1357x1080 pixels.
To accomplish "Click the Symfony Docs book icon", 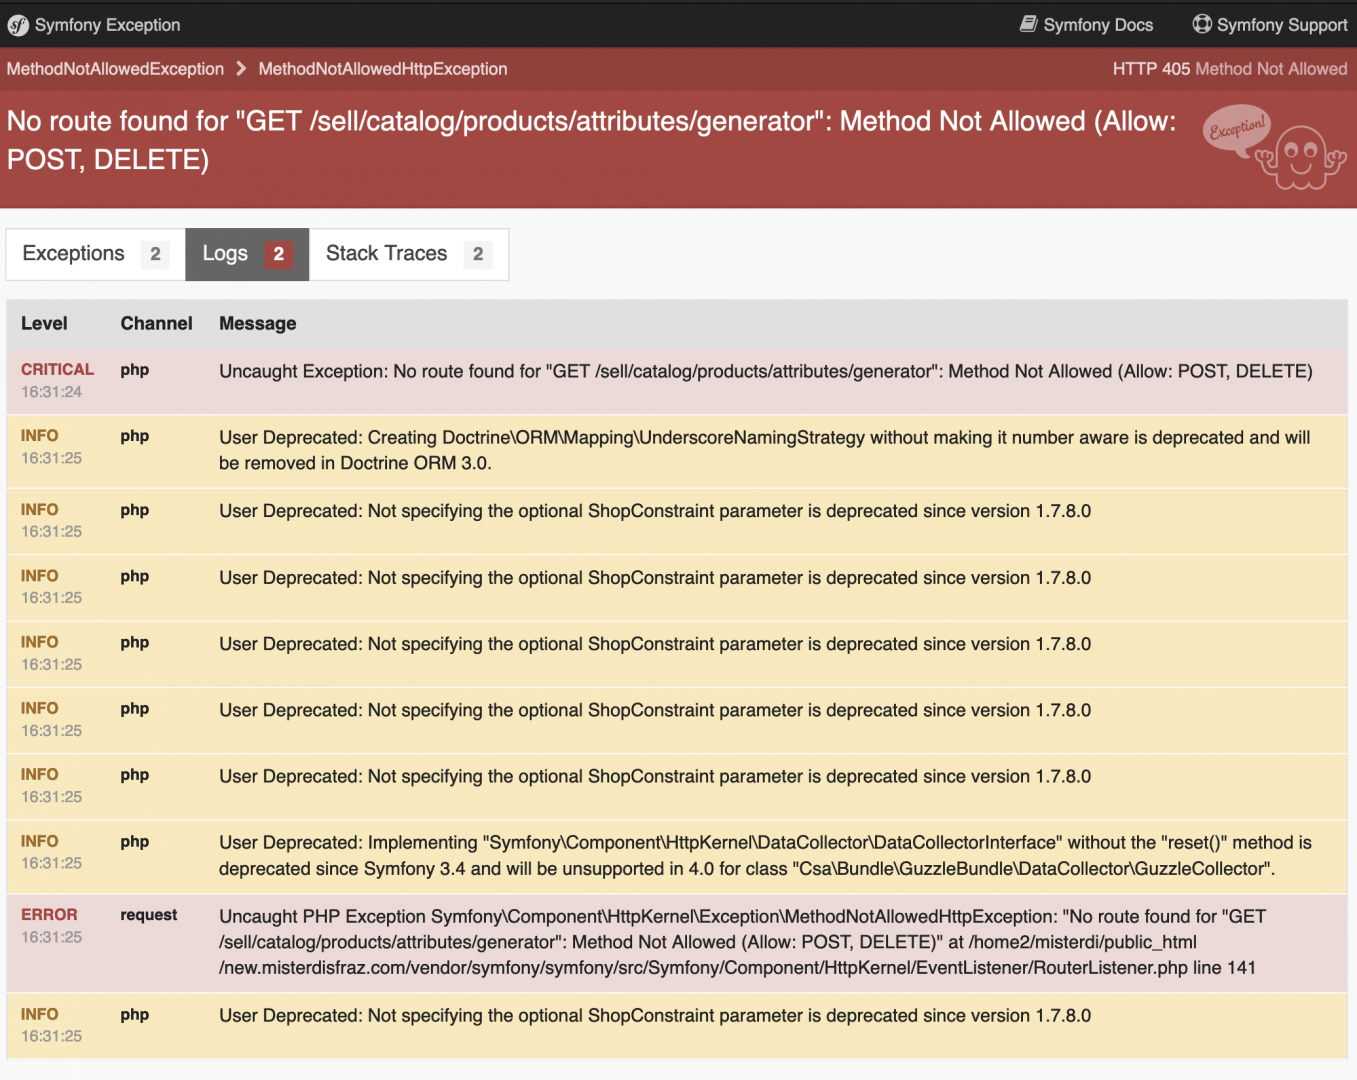I will (1028, 24).
